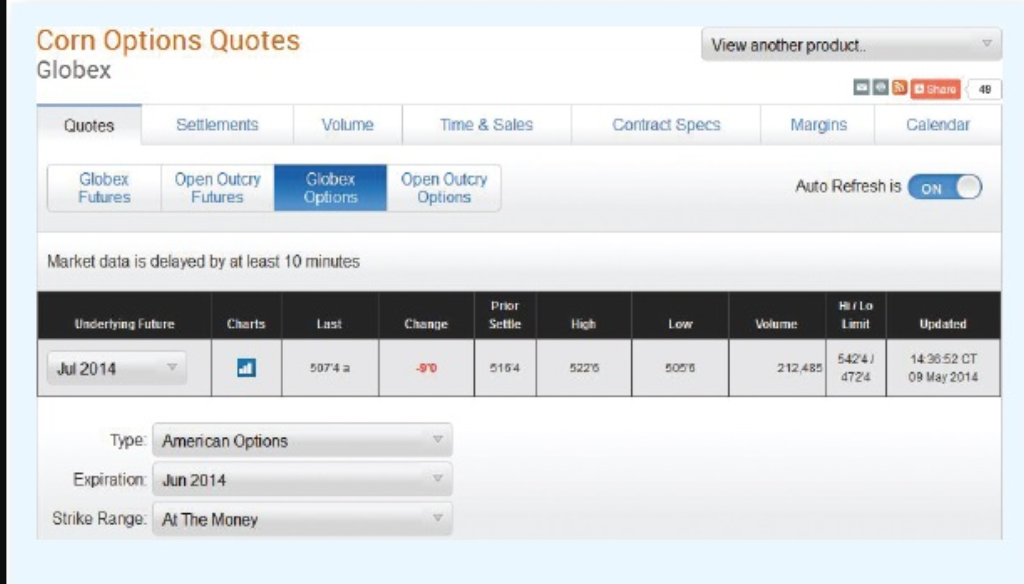Click the print icon near Share
Screen dimensions: 1024x584
pos(880,87)
